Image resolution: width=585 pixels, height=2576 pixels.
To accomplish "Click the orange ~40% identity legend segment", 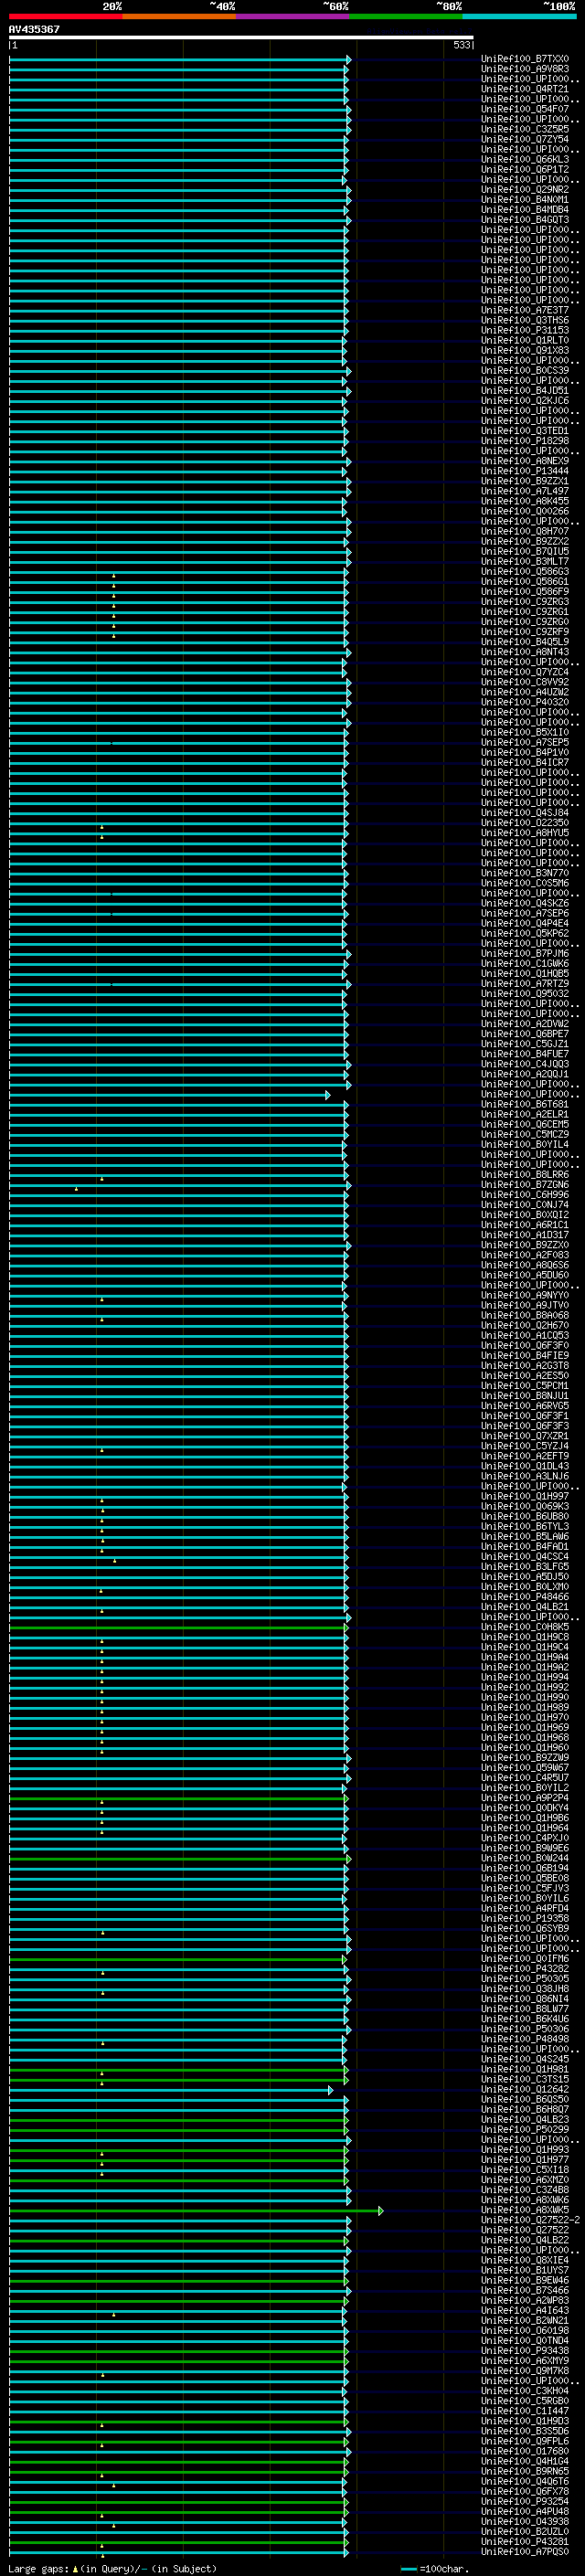I will (180, 16).
